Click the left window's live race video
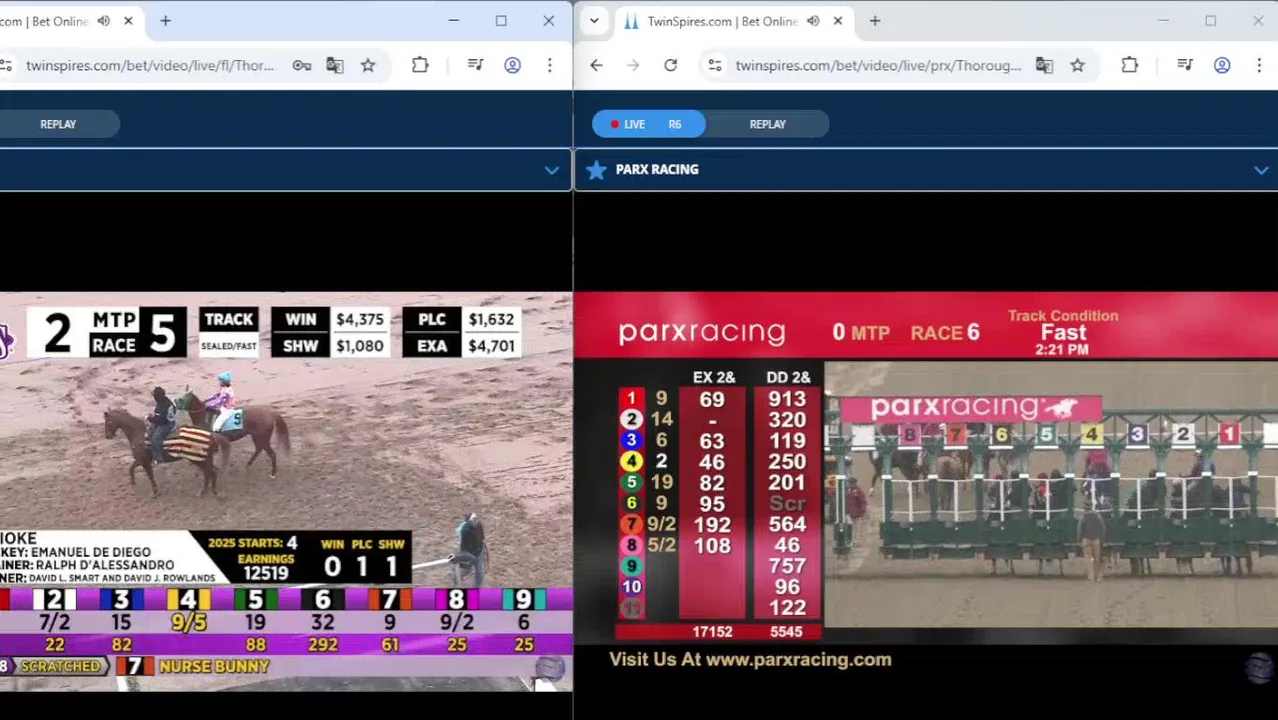 pos(286,490)
